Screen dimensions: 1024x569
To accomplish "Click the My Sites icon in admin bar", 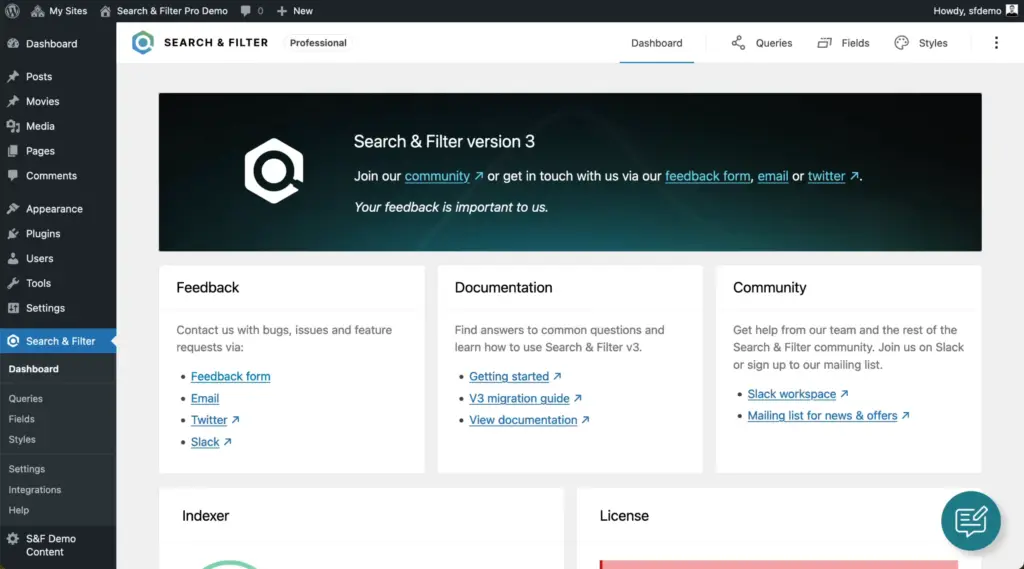I will (x=37, y=10).
